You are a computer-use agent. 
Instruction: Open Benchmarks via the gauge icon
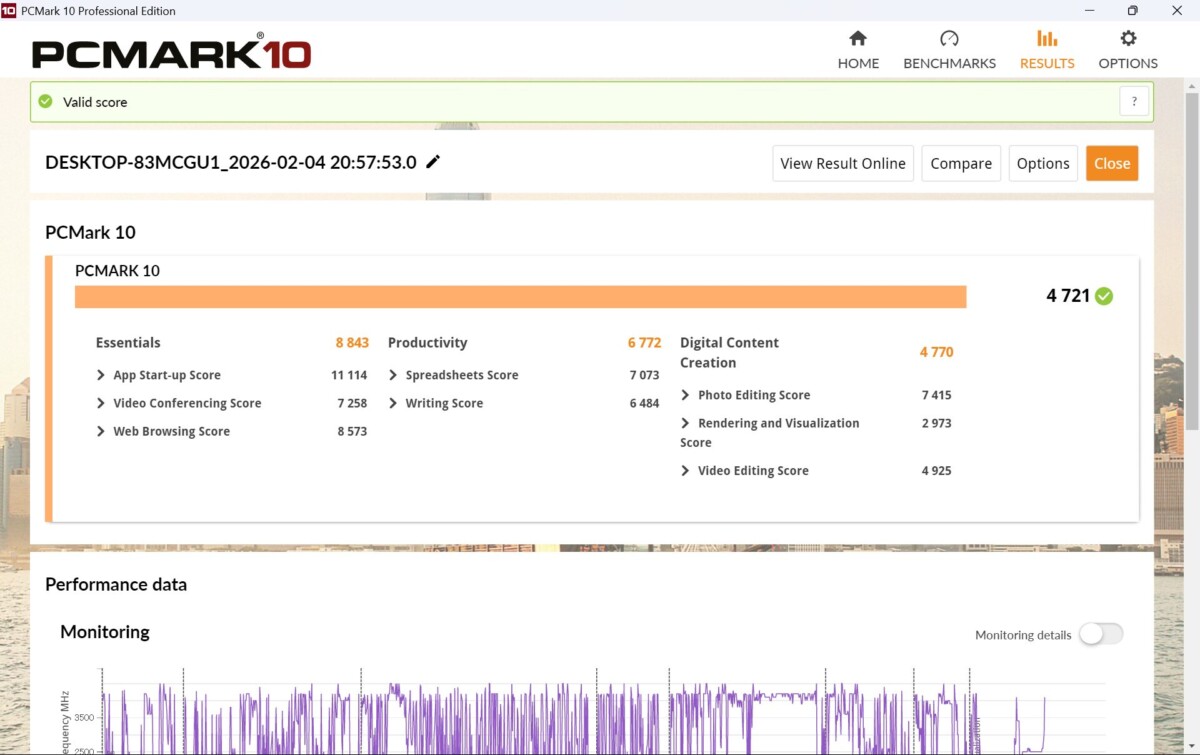pyautogui.click(x=949, y=39)
